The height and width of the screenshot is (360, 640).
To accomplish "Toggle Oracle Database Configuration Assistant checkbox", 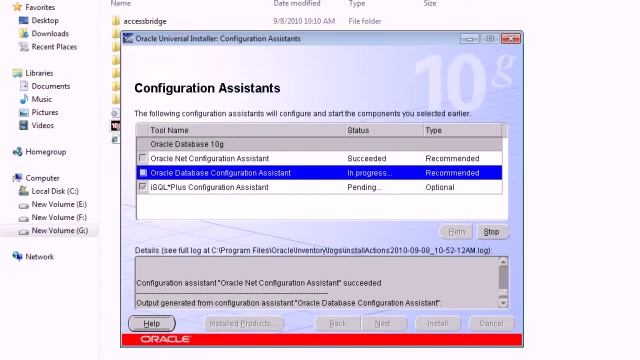I will tap(142, 173).
